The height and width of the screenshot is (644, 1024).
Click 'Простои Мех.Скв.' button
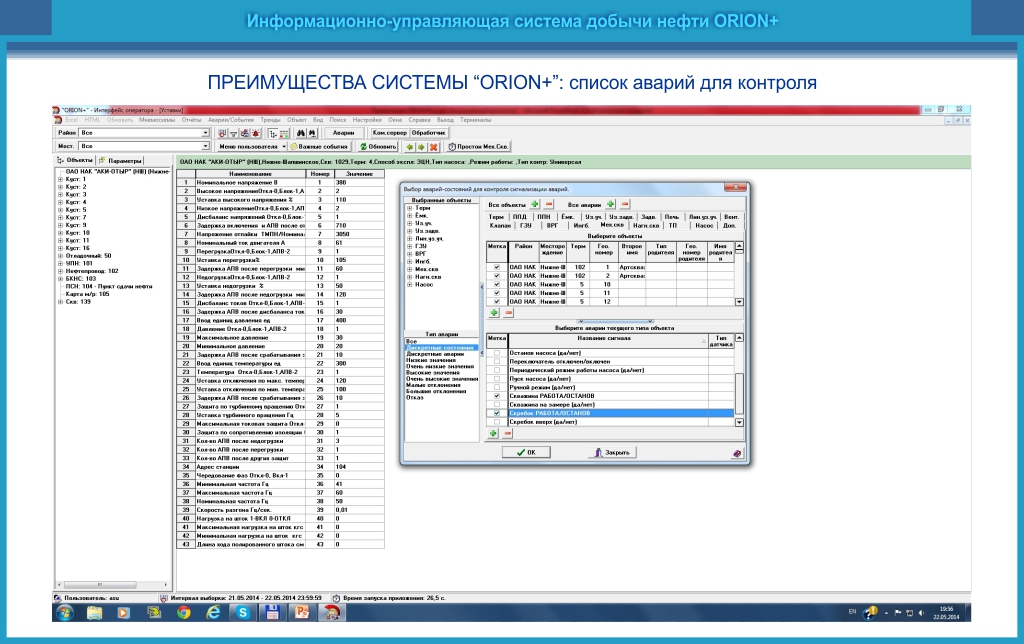tap(479, 147)
